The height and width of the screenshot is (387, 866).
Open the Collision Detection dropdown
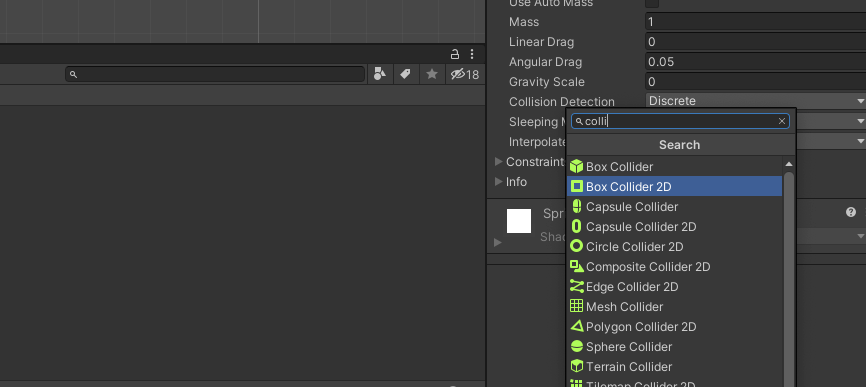click(x=756, y=101)
